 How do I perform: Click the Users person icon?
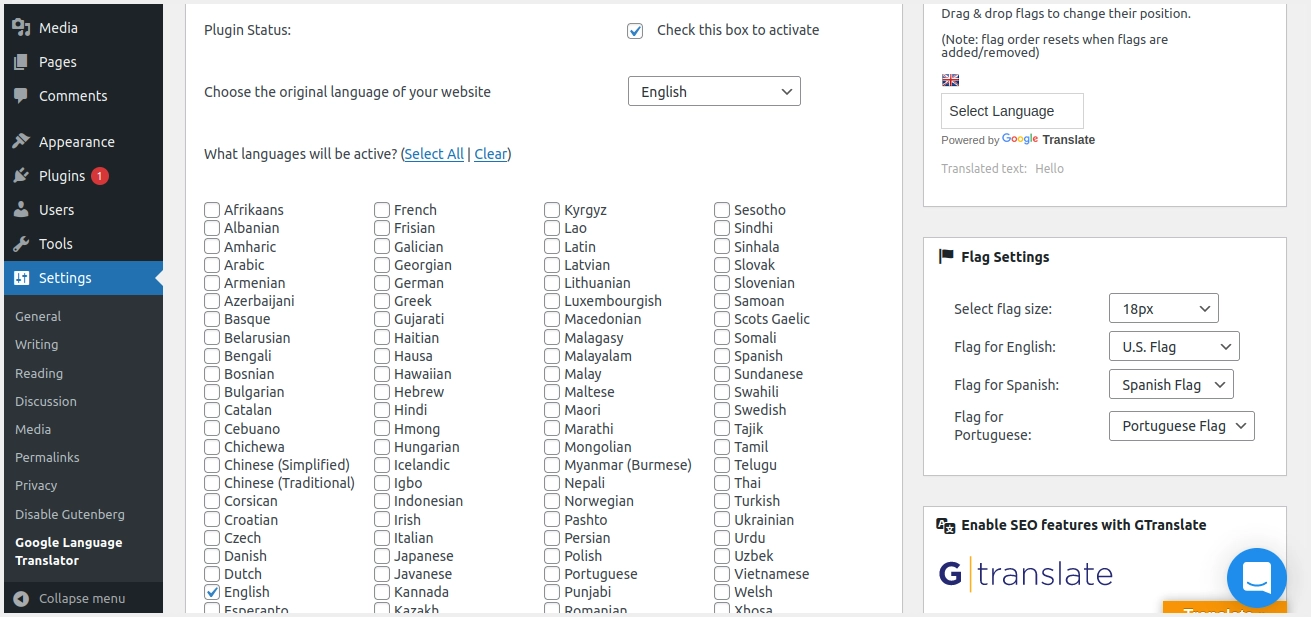(x=21, y=209)
